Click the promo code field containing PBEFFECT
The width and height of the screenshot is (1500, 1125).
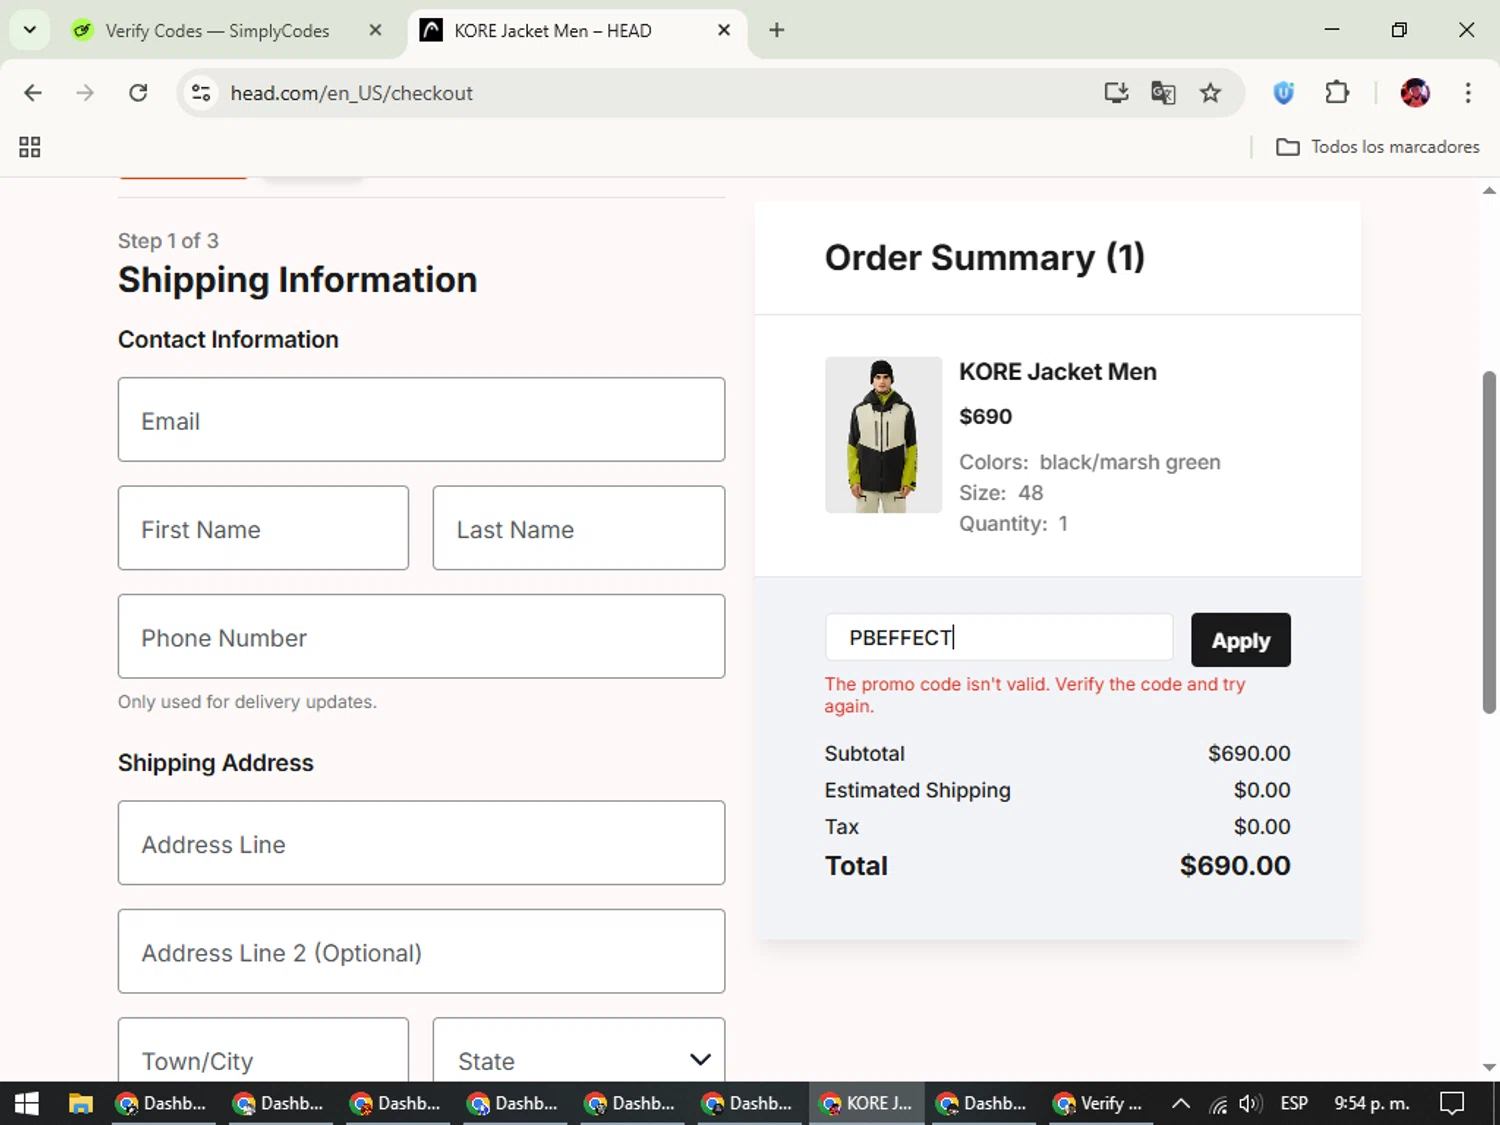tap(999, 637)
